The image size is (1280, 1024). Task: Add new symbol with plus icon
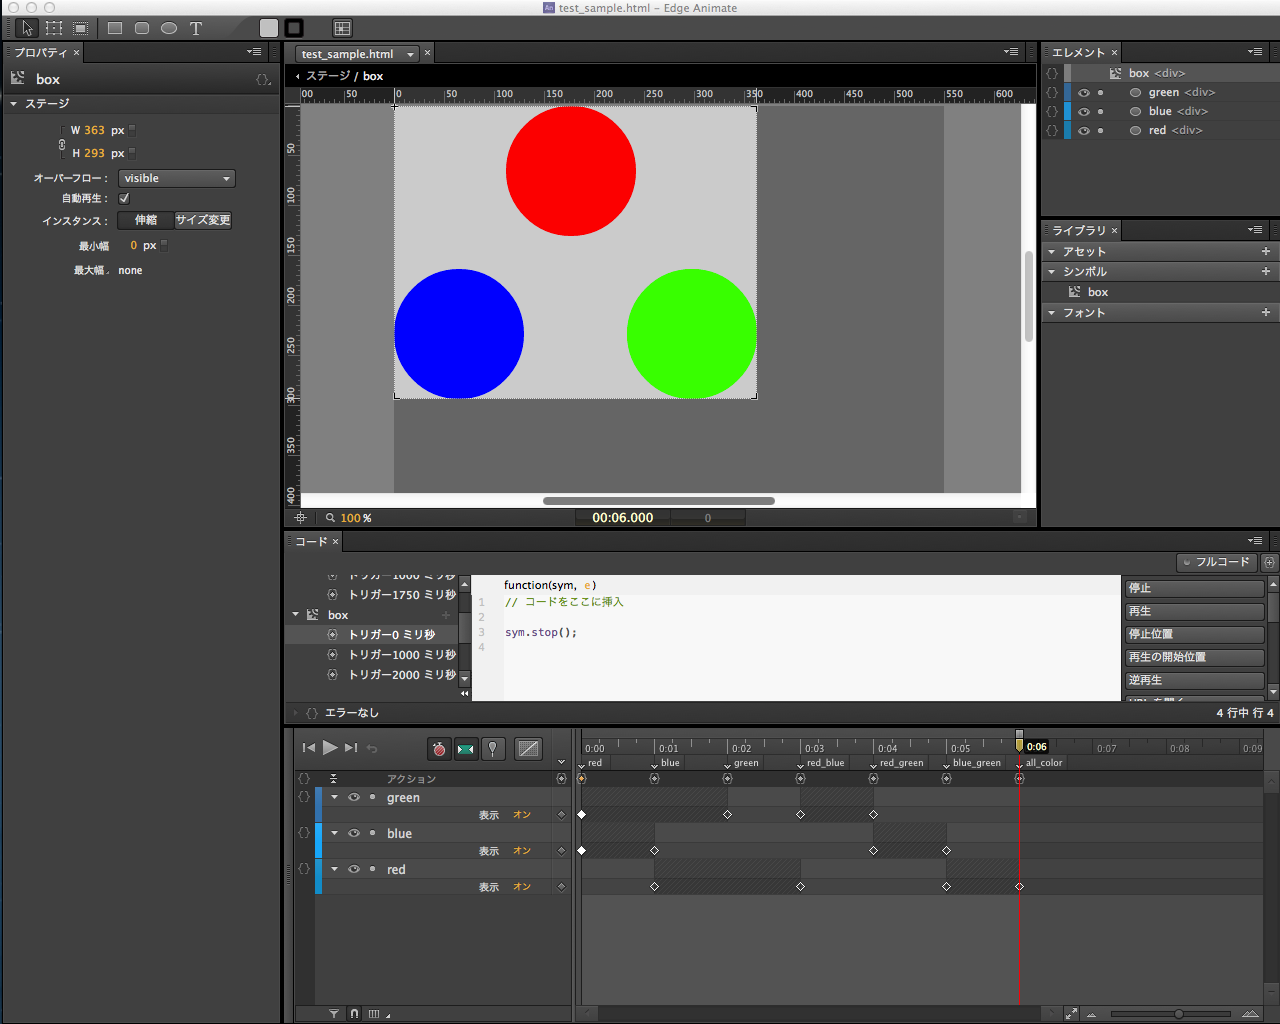click(1266, 272)
